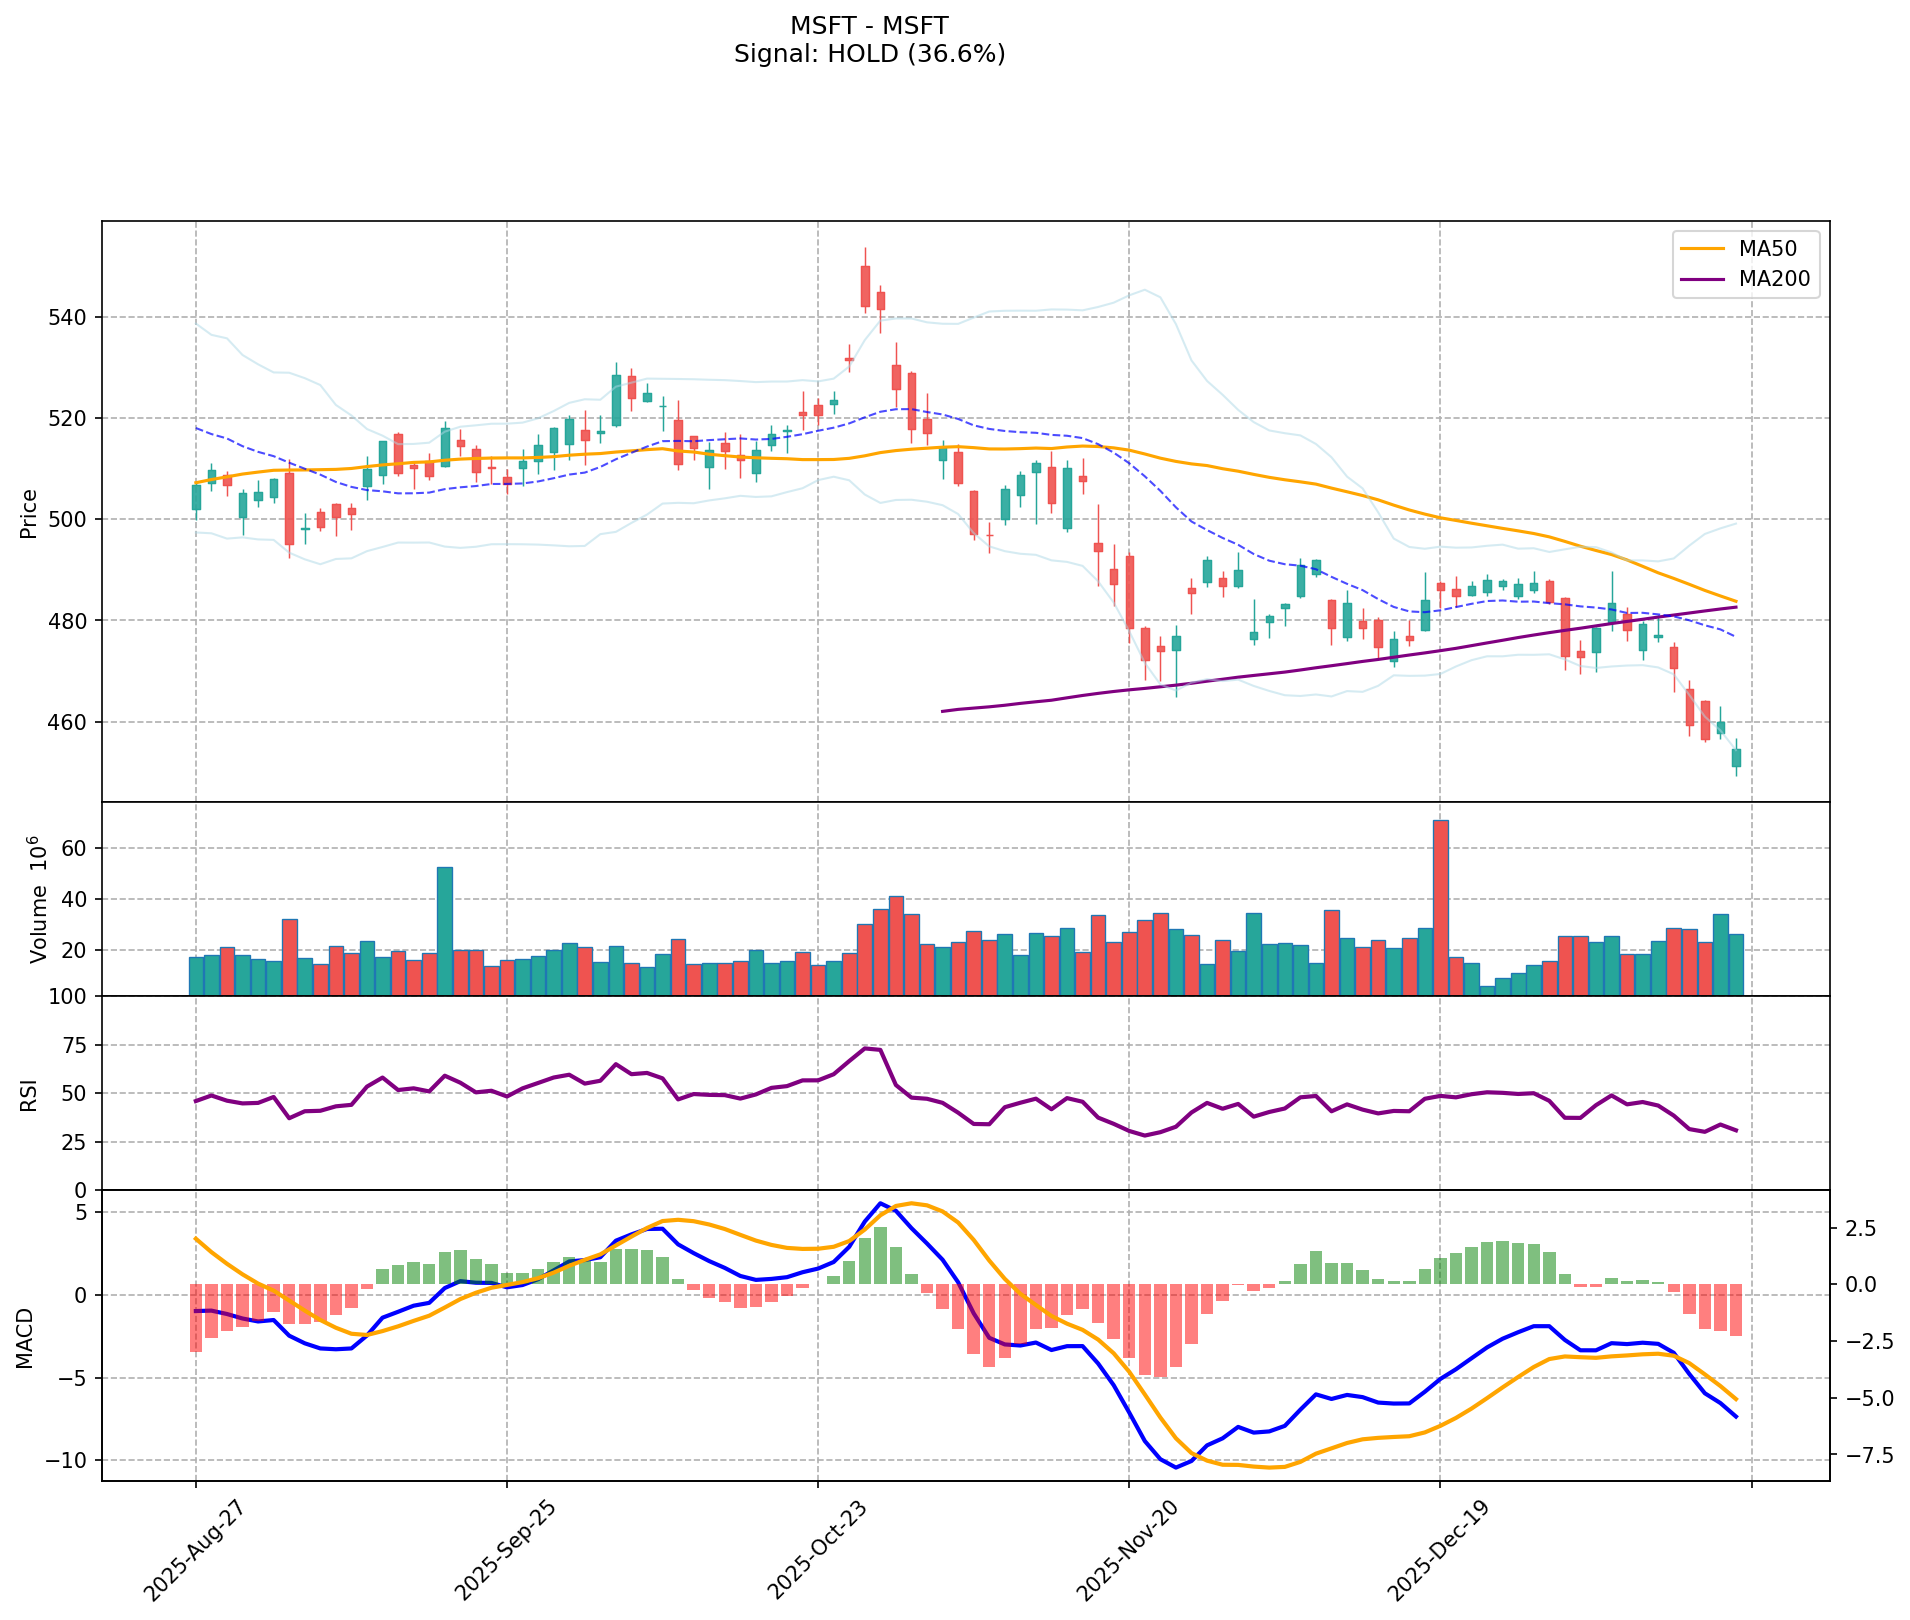Click the Volume axis label

coord(37,899)
